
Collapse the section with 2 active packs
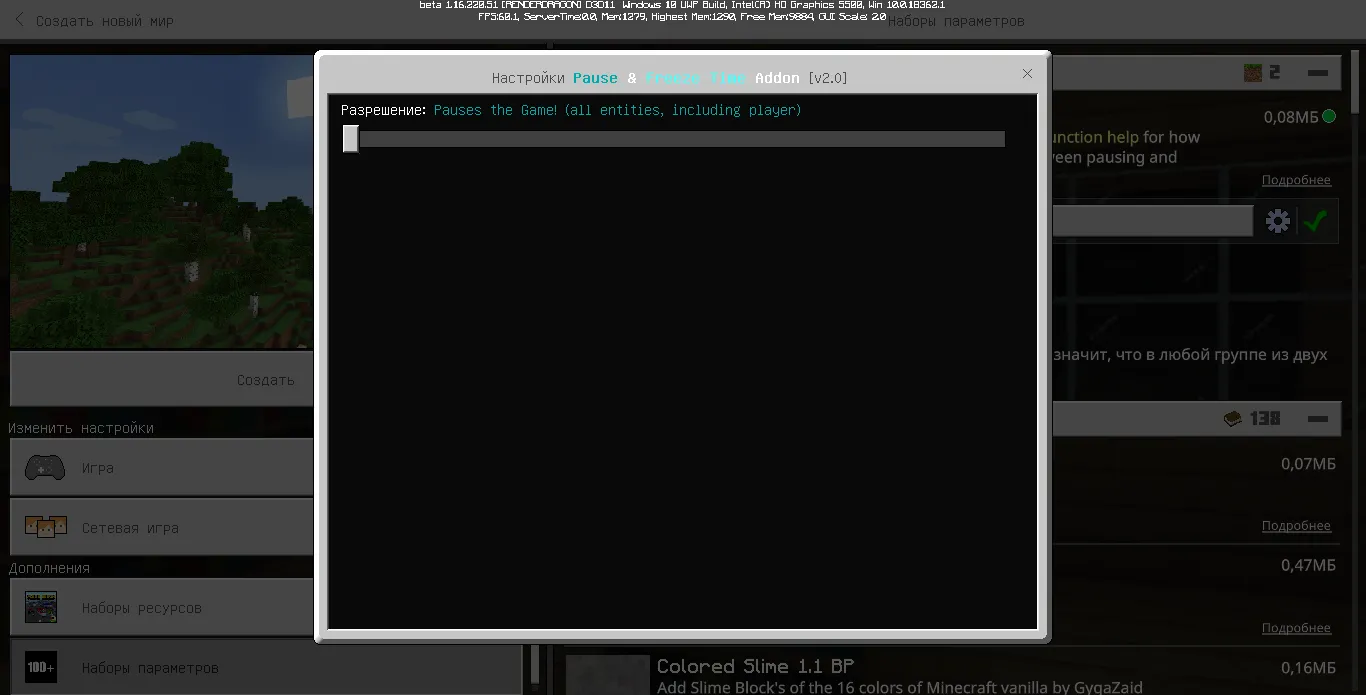pyautogui.click(x=1318, y=73)
